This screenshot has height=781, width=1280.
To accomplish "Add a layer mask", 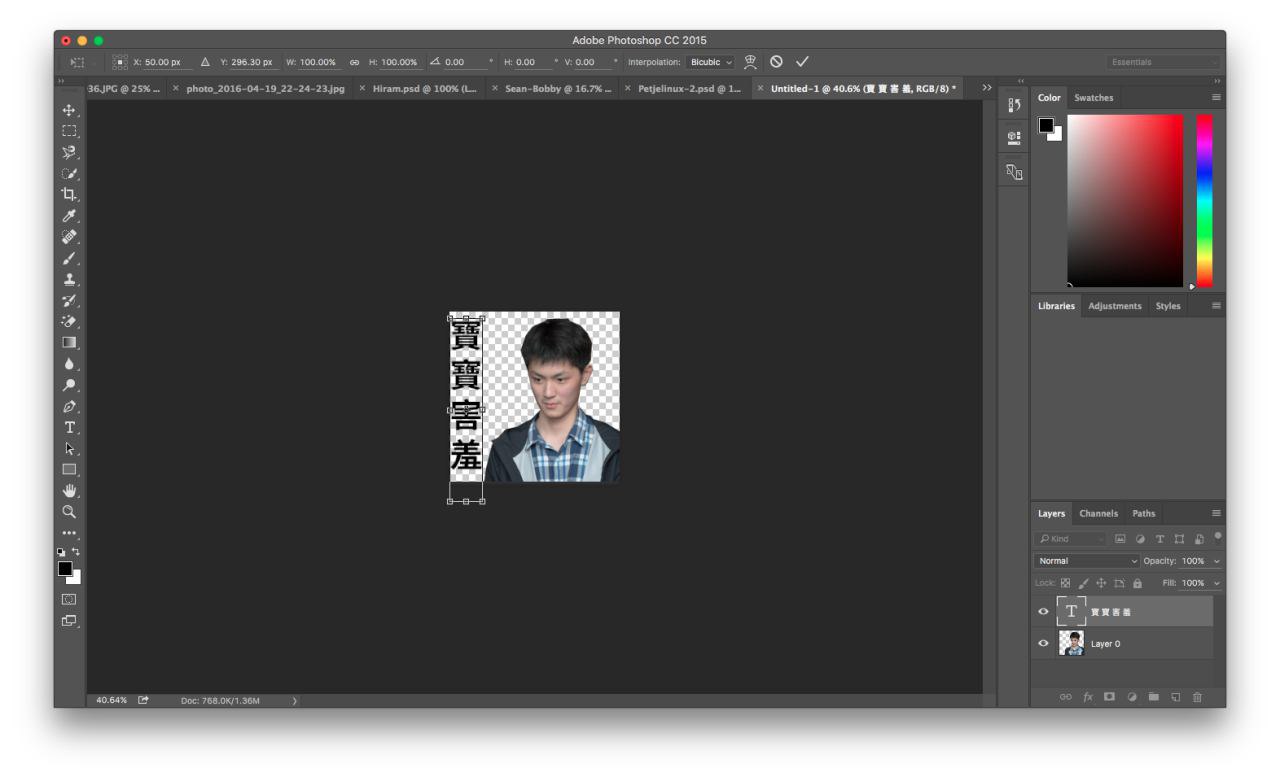I will pos(1109,697).
